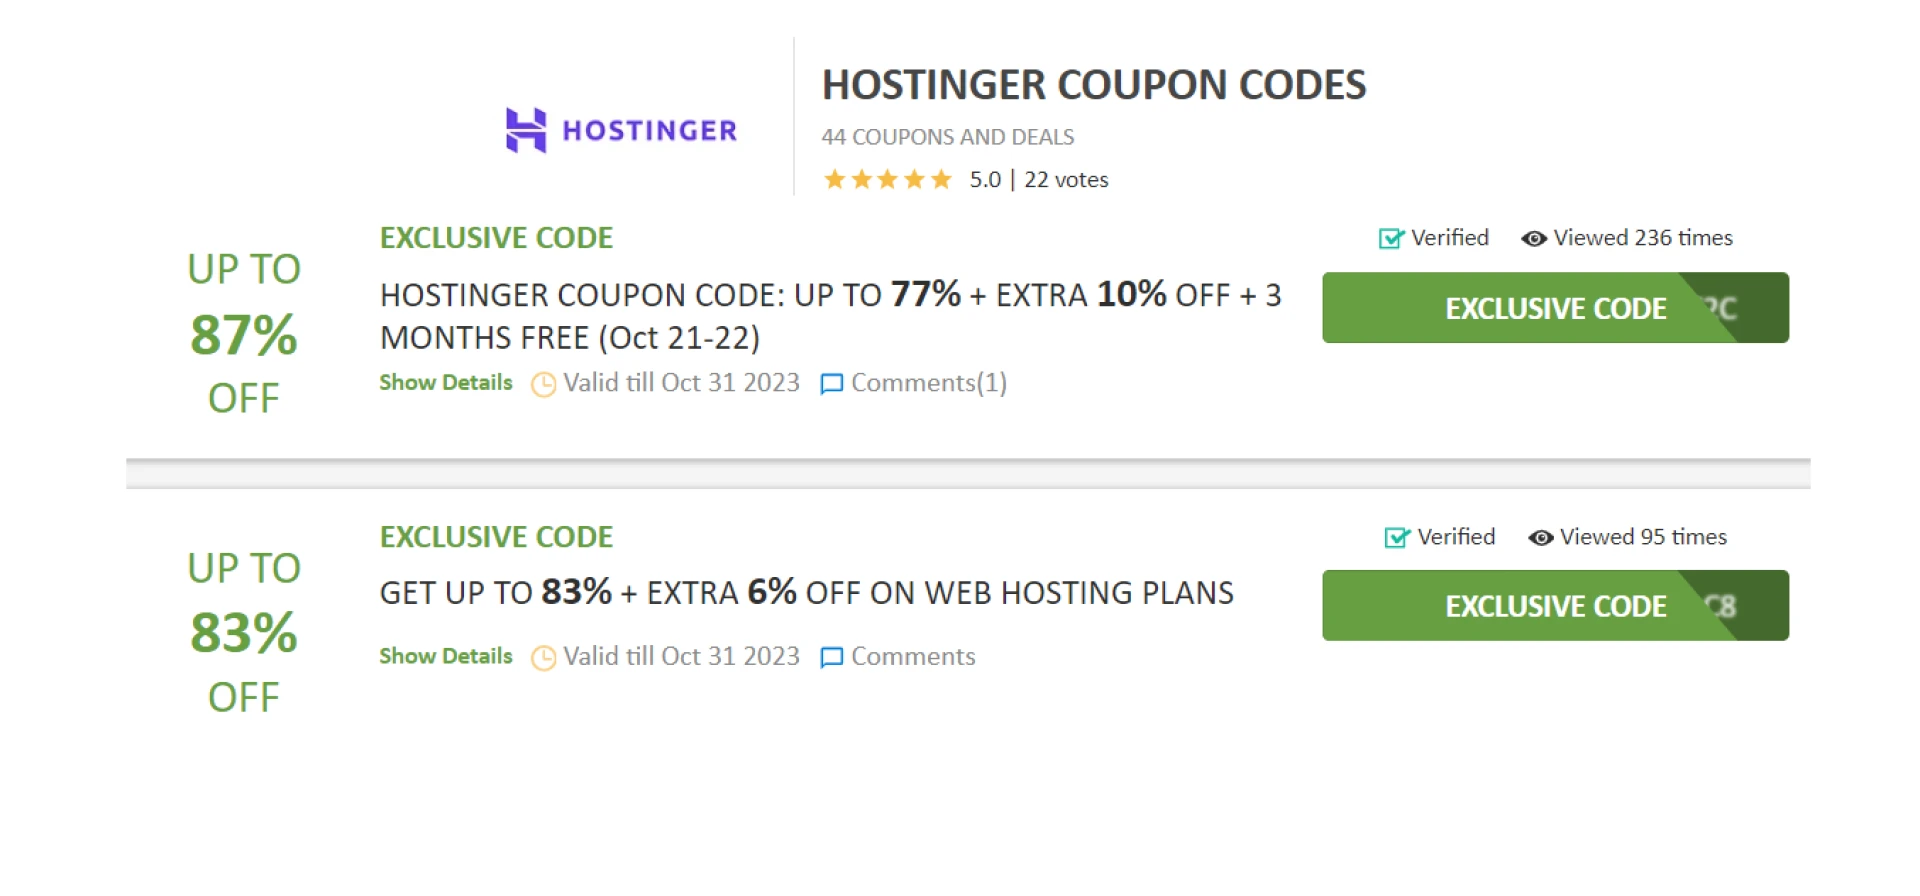This screenshot has height=896, width=1920.
Task: Open the Comments(1) thread
Action: point(928,383)
